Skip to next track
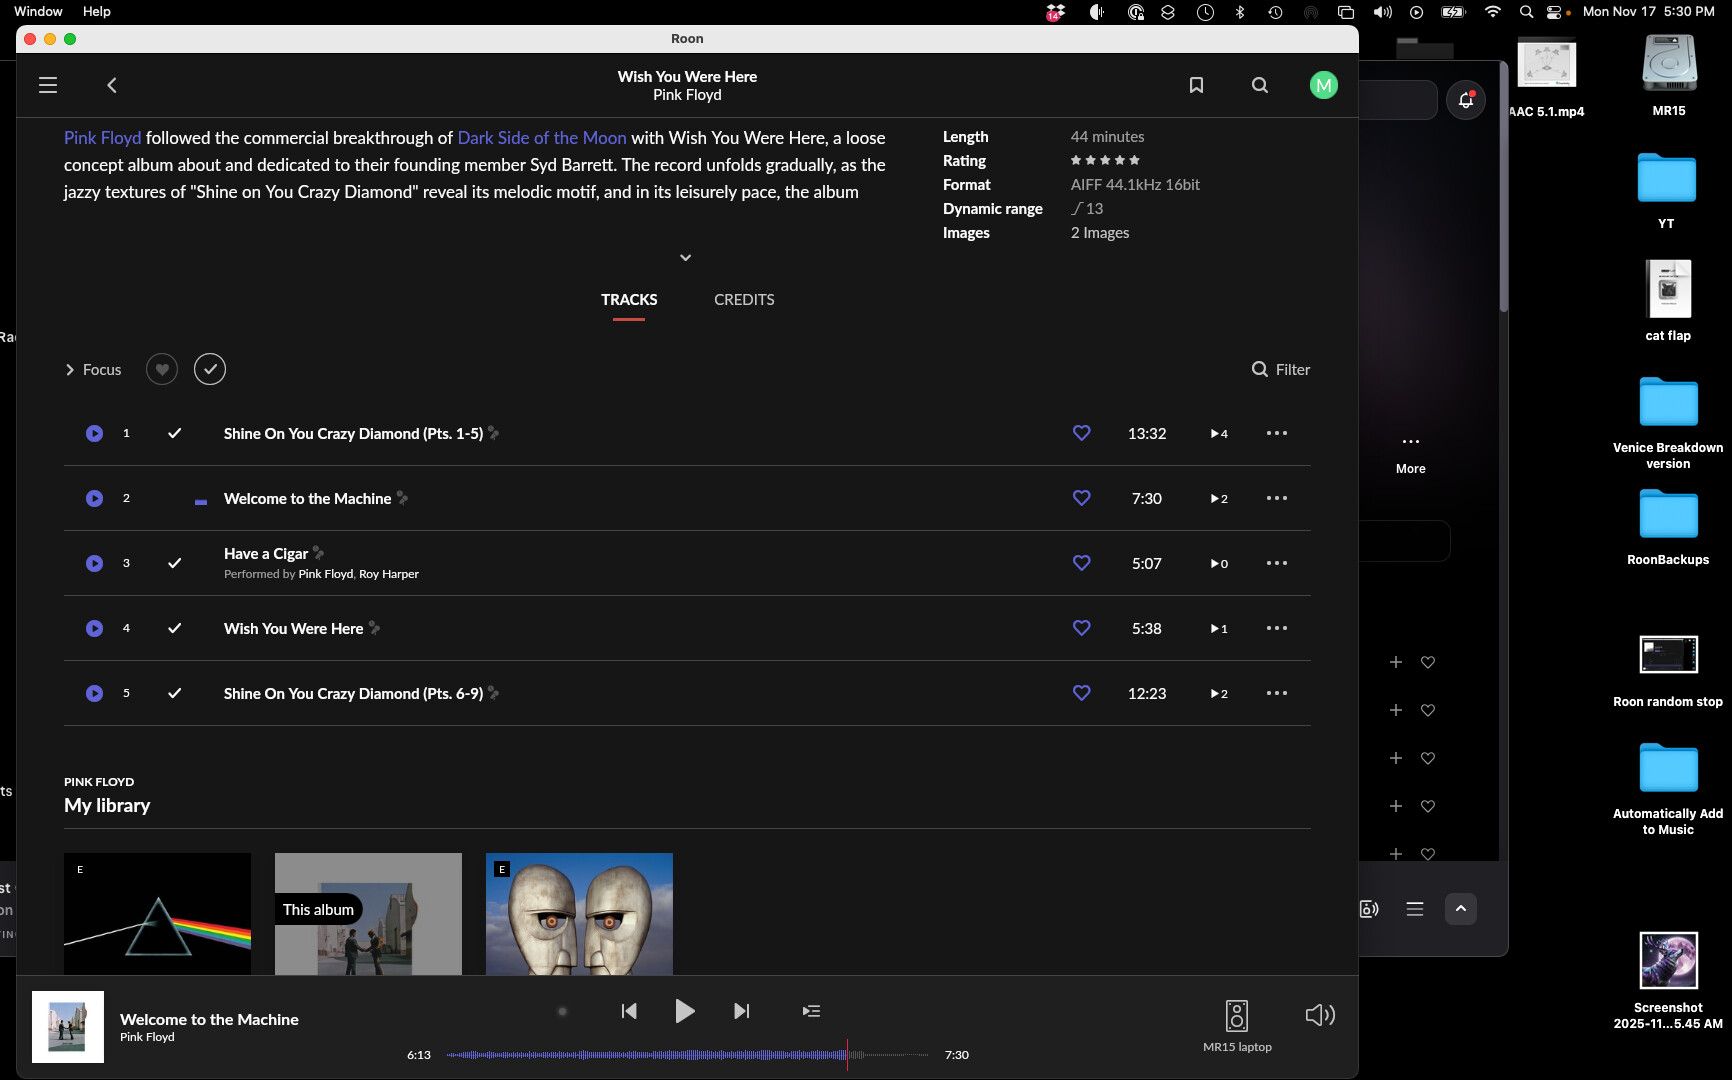Viewport: 1732px width, 1080px height. (741, 1011)
